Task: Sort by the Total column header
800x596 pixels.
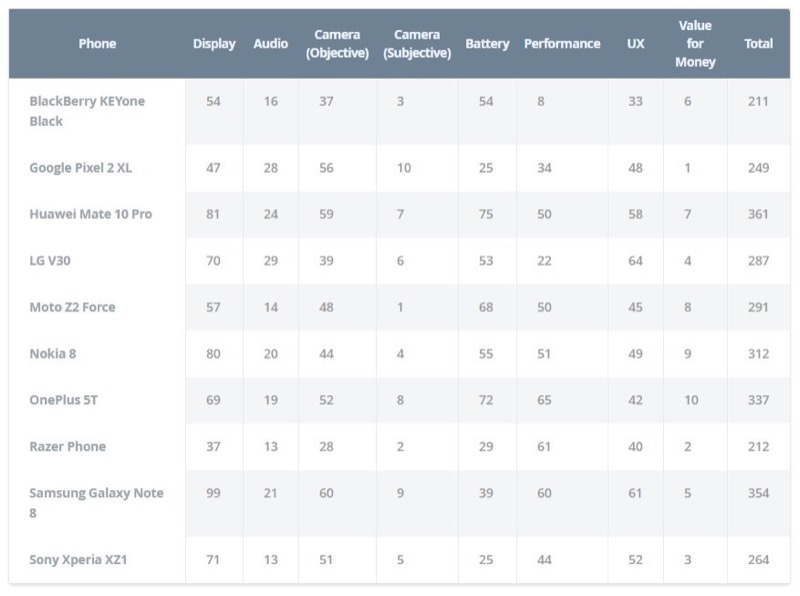Action: pyautogui.click(x=759, y=44)
